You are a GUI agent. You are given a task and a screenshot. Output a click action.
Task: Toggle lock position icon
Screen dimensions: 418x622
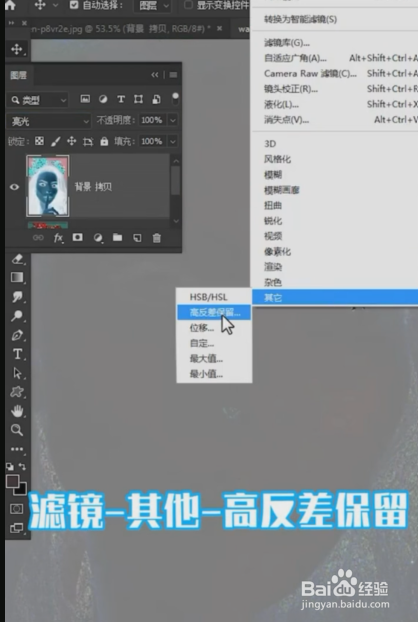(72, 141)
